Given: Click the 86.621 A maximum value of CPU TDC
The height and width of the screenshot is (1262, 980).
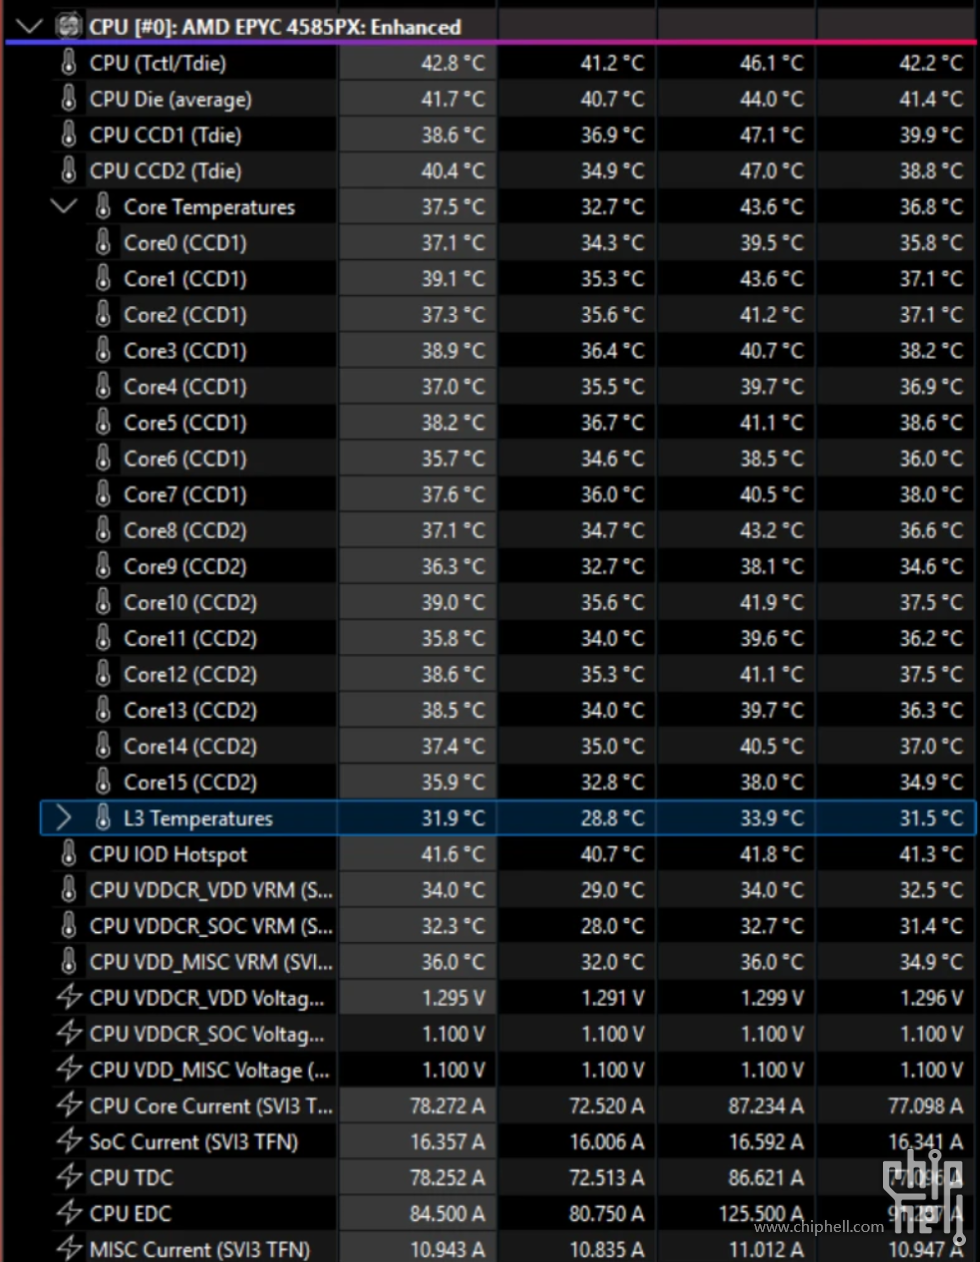Looking at the screenshot, I should [x=766, y=1178].
